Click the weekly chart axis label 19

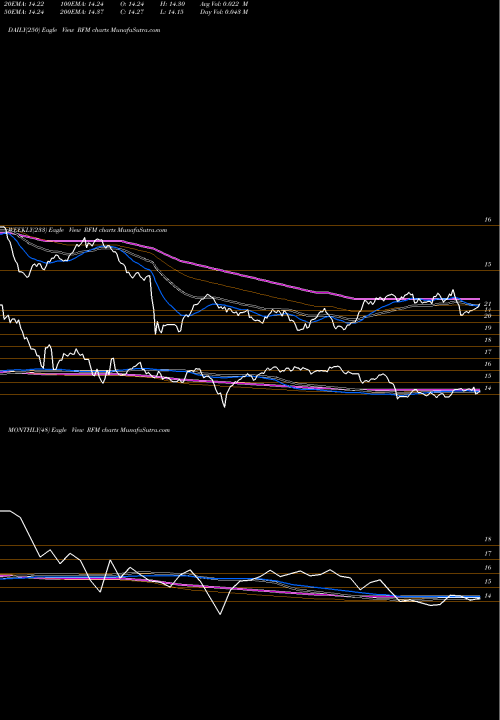click(x=488, y=328)
